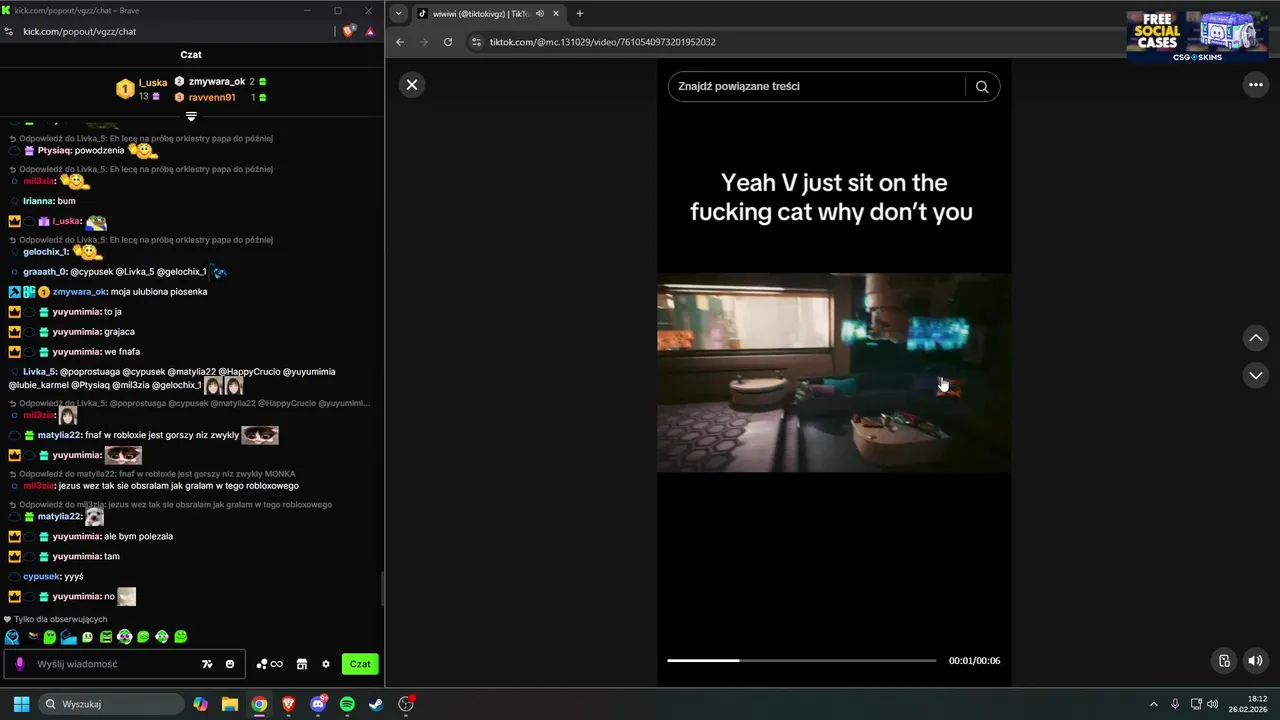Open site settings icon in Kick address bar

9,31
